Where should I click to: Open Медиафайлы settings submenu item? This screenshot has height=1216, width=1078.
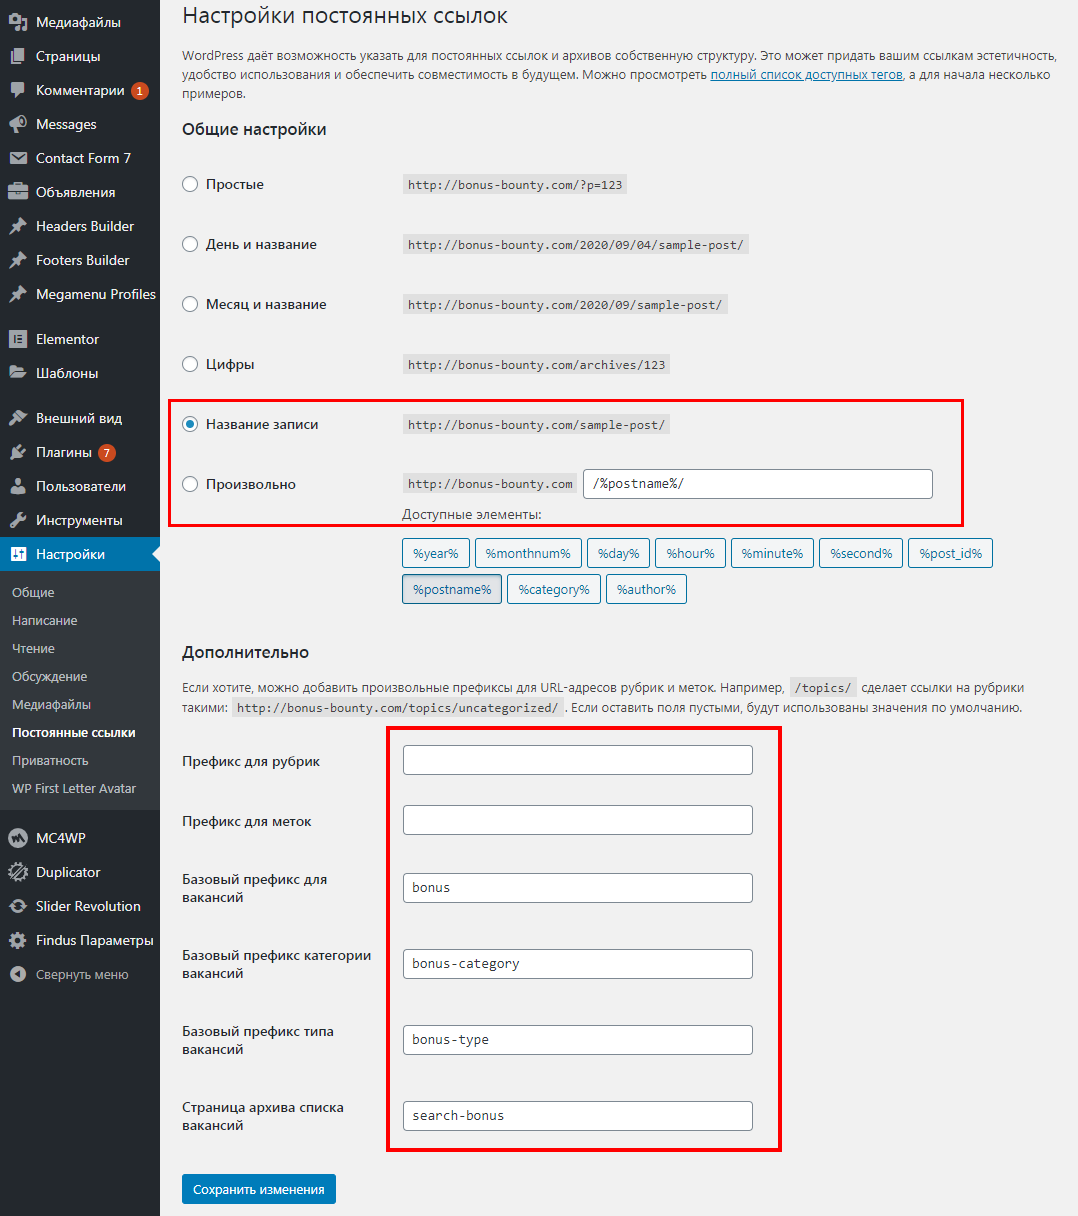click(x=51, y=705)
